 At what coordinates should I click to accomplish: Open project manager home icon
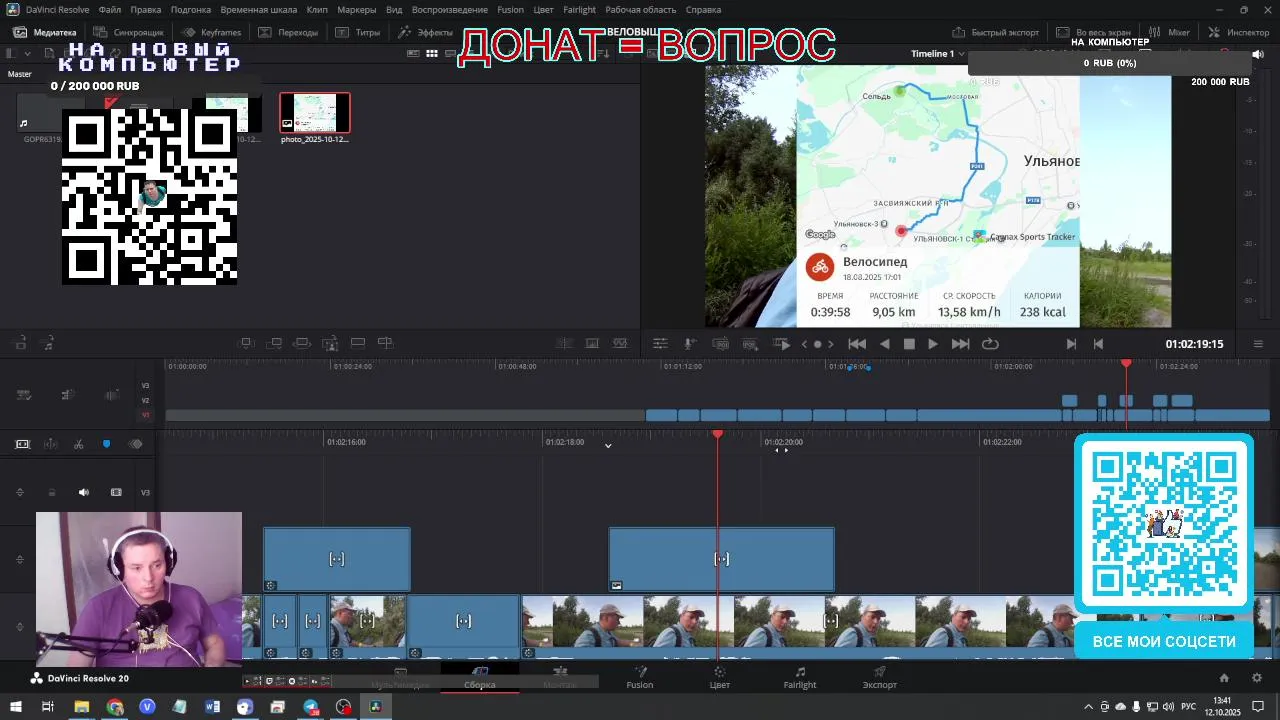click(x=1224, y=678)
